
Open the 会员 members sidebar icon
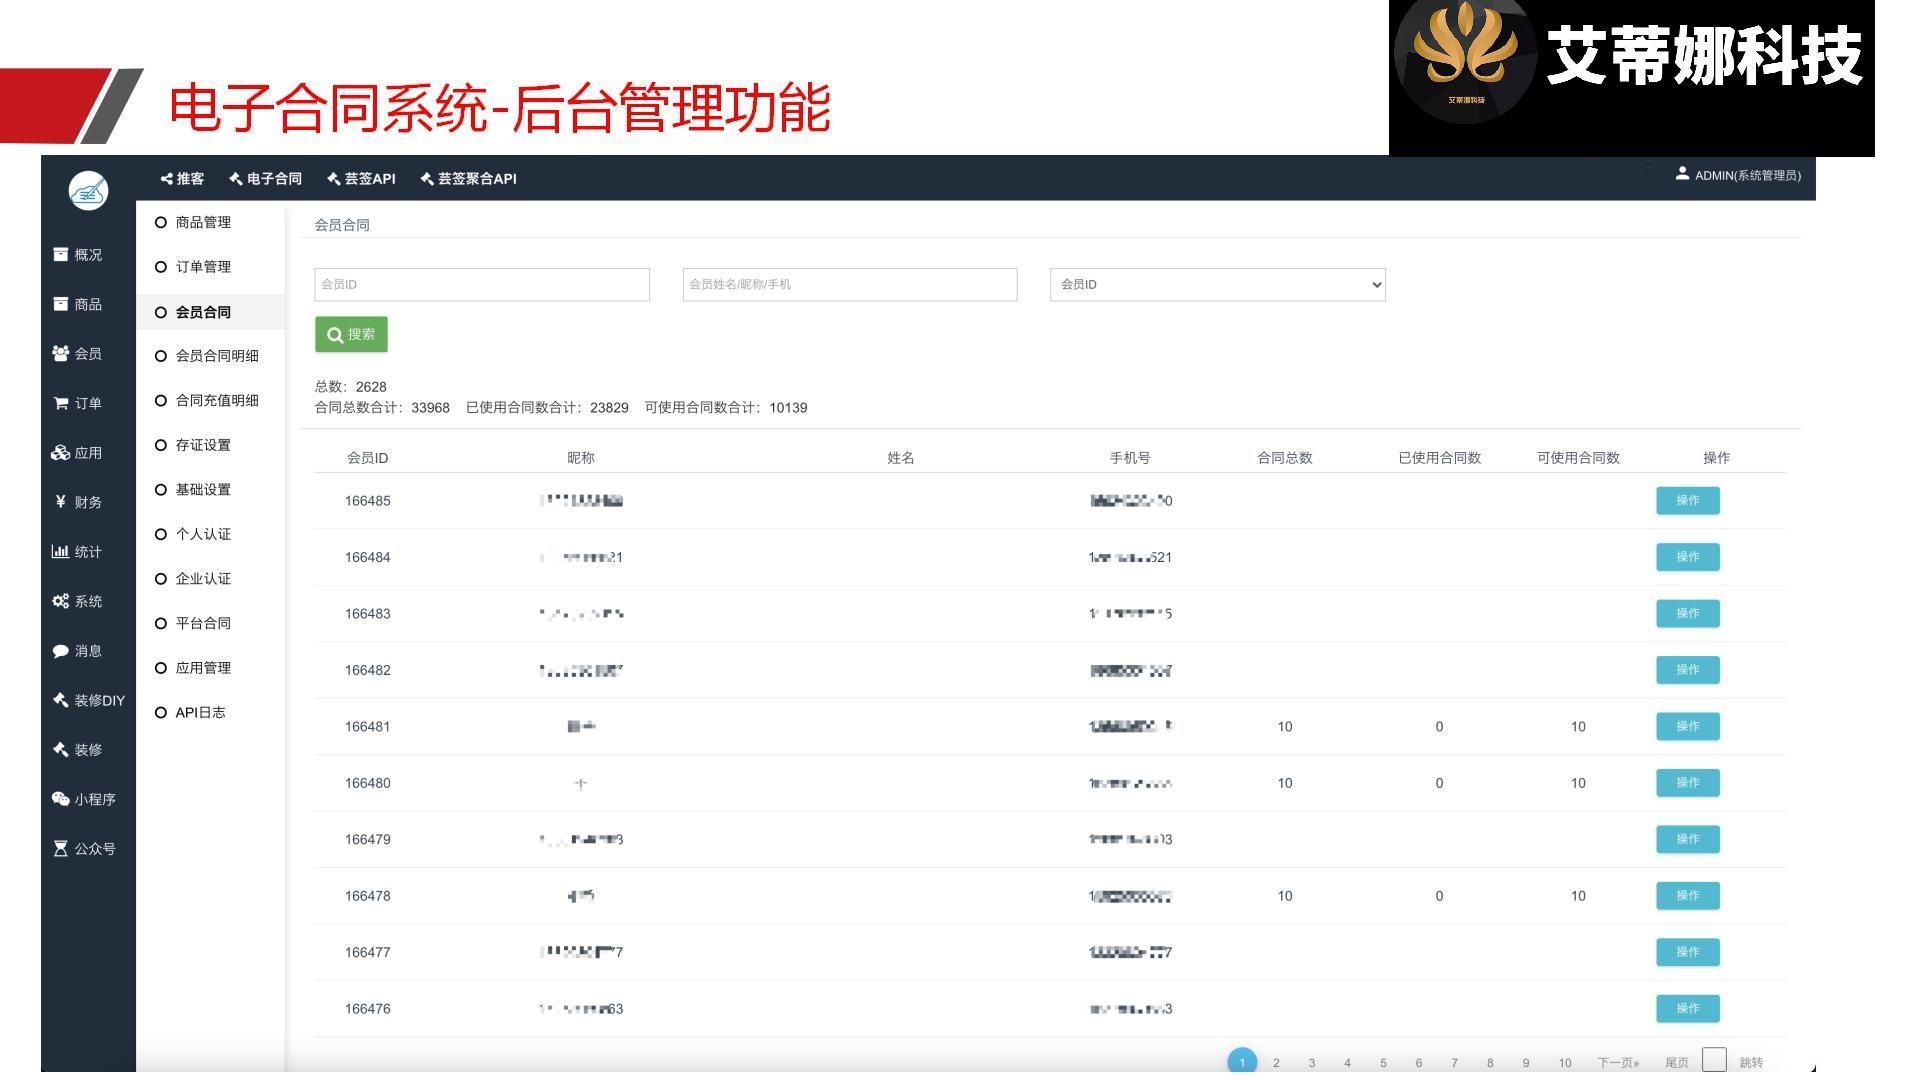point(61,354)
